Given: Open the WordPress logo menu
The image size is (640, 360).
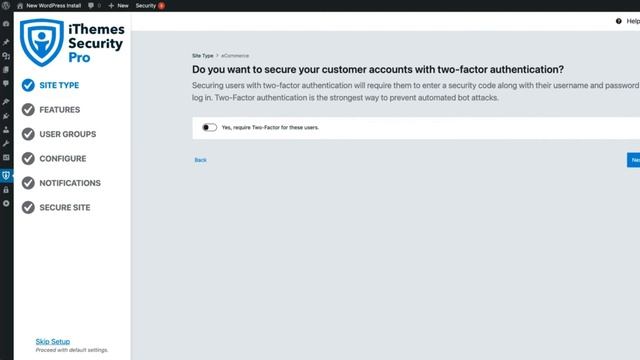Looking at the screenshot, I should pyautogui.click(x=6, y=6).
